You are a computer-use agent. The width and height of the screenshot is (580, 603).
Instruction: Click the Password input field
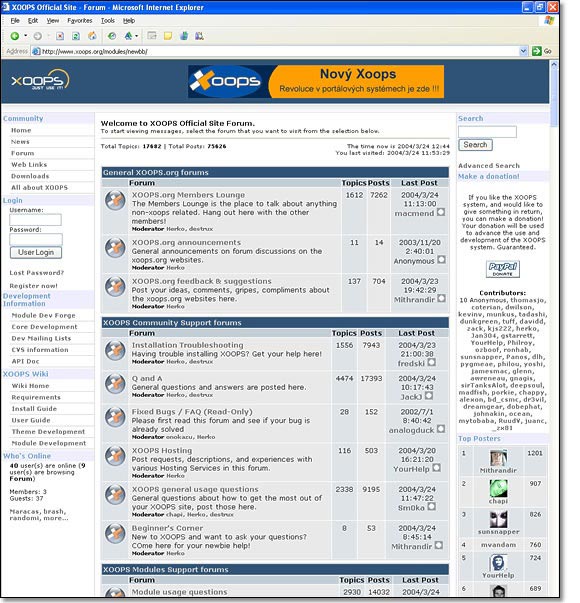point(36,239)
